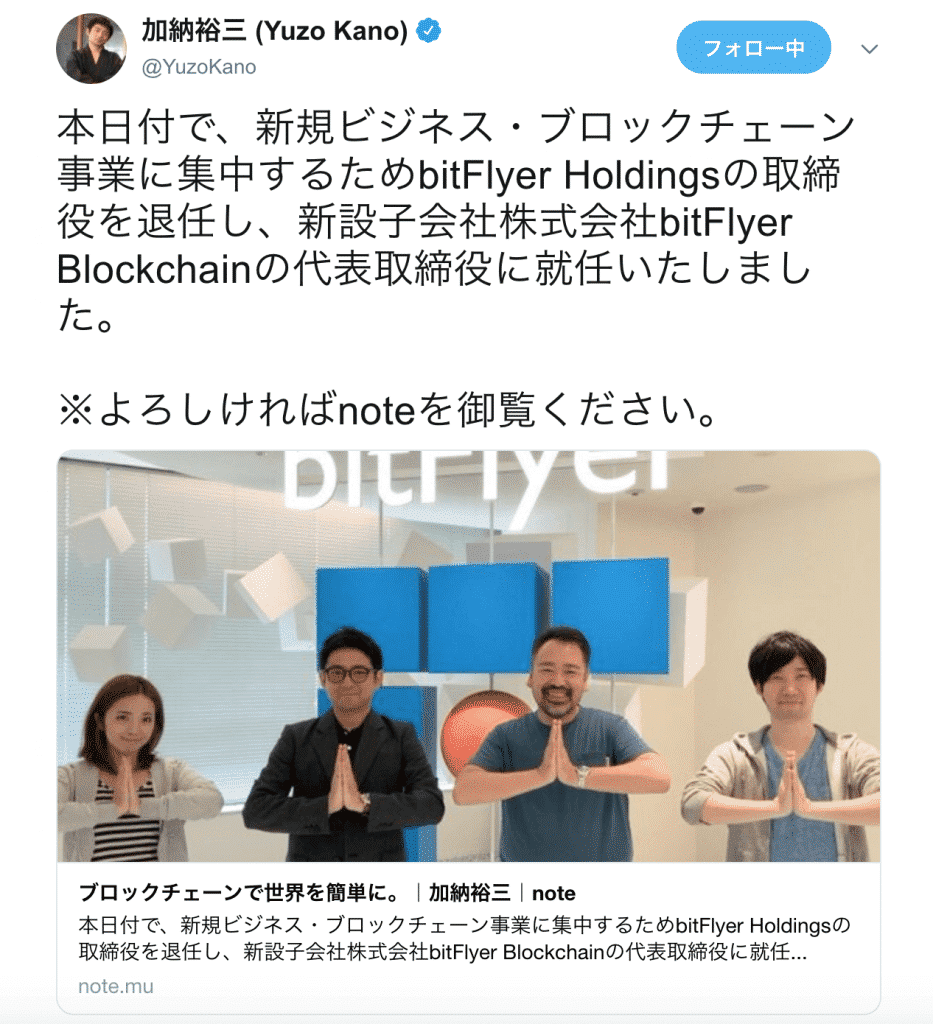Open the link card description text
The image size is (933, 1024).
point(464,938)
